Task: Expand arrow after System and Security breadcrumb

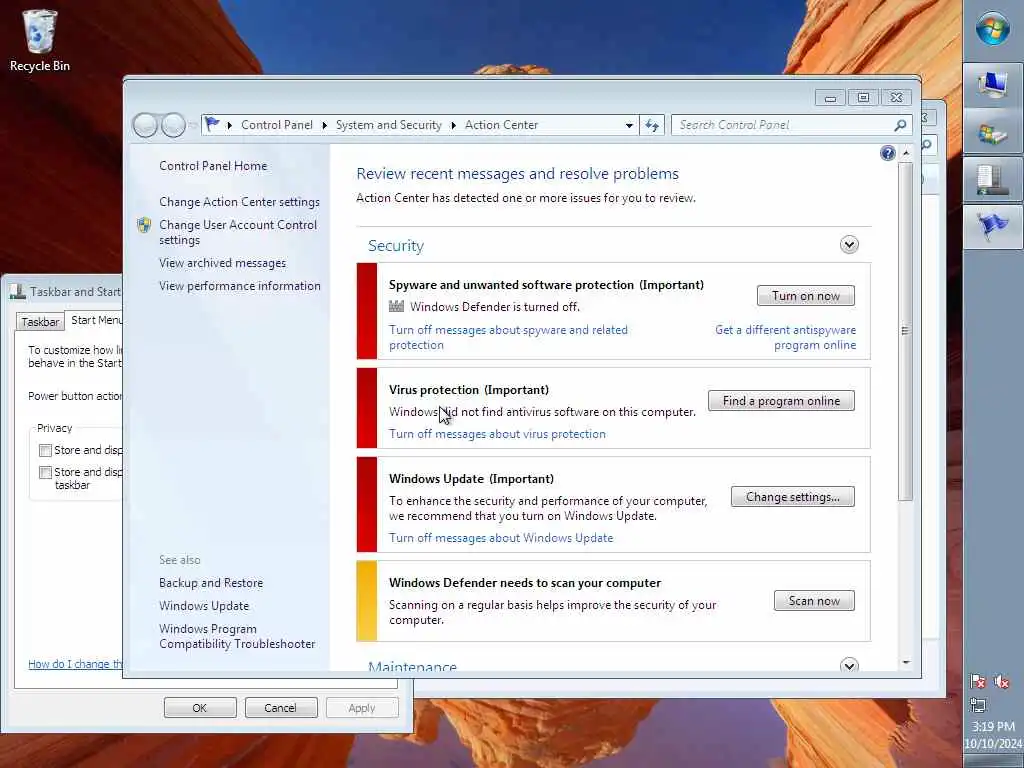Action: click(453, 125)
